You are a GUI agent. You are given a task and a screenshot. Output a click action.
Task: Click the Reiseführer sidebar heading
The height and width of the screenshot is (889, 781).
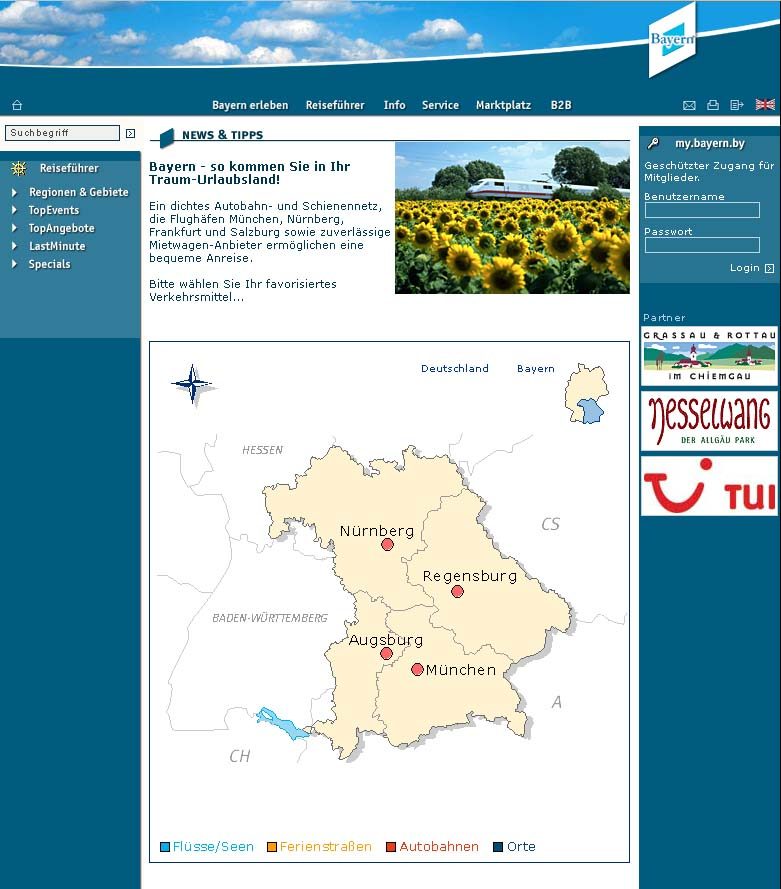[69, 168]
